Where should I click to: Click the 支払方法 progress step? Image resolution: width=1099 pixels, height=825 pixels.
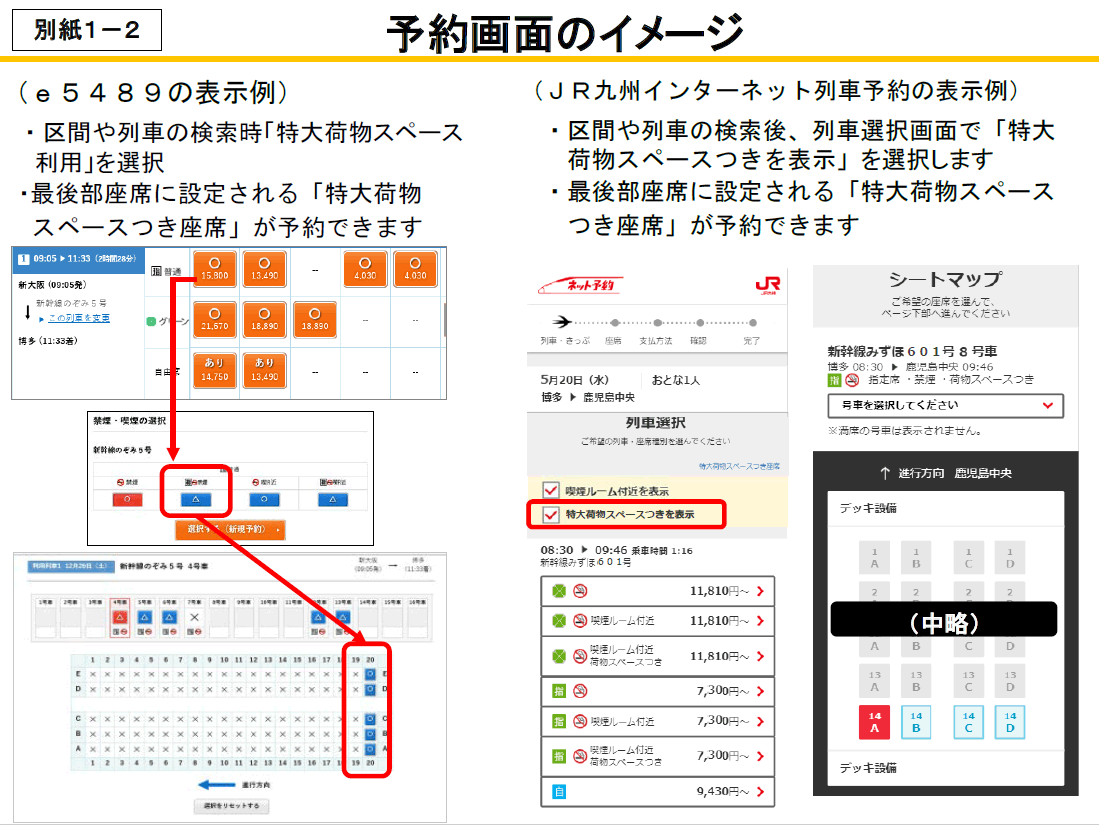tap(655, 341)
